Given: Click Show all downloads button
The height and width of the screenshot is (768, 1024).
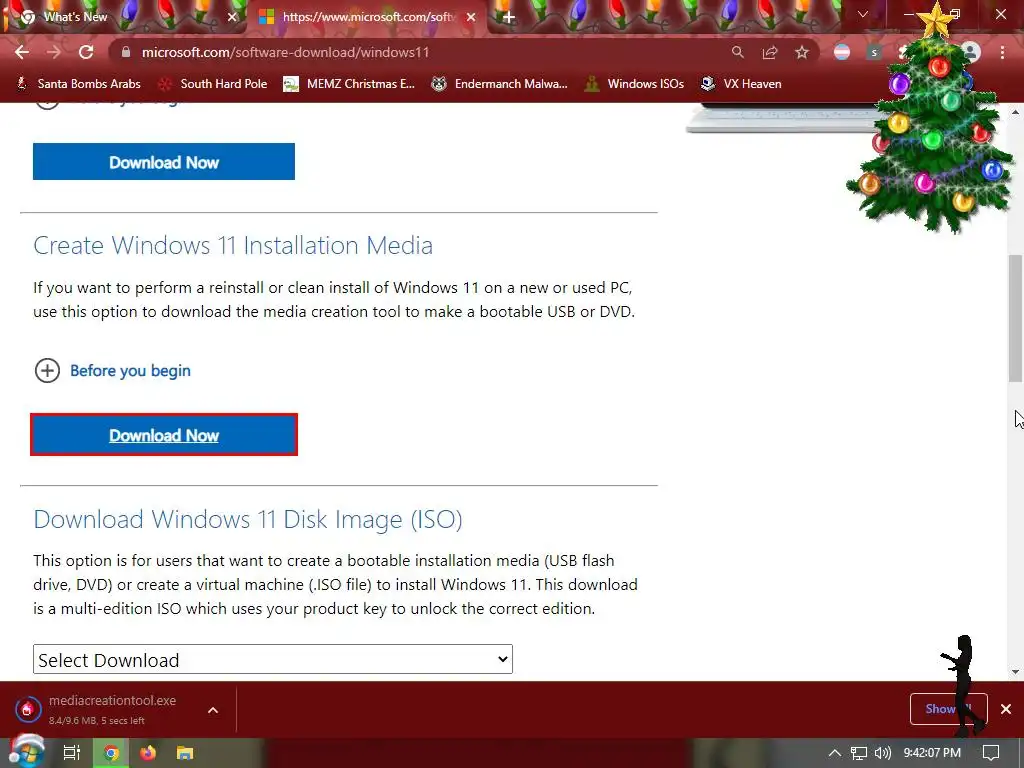Looking at the screenshot, I should click(948, 709).
